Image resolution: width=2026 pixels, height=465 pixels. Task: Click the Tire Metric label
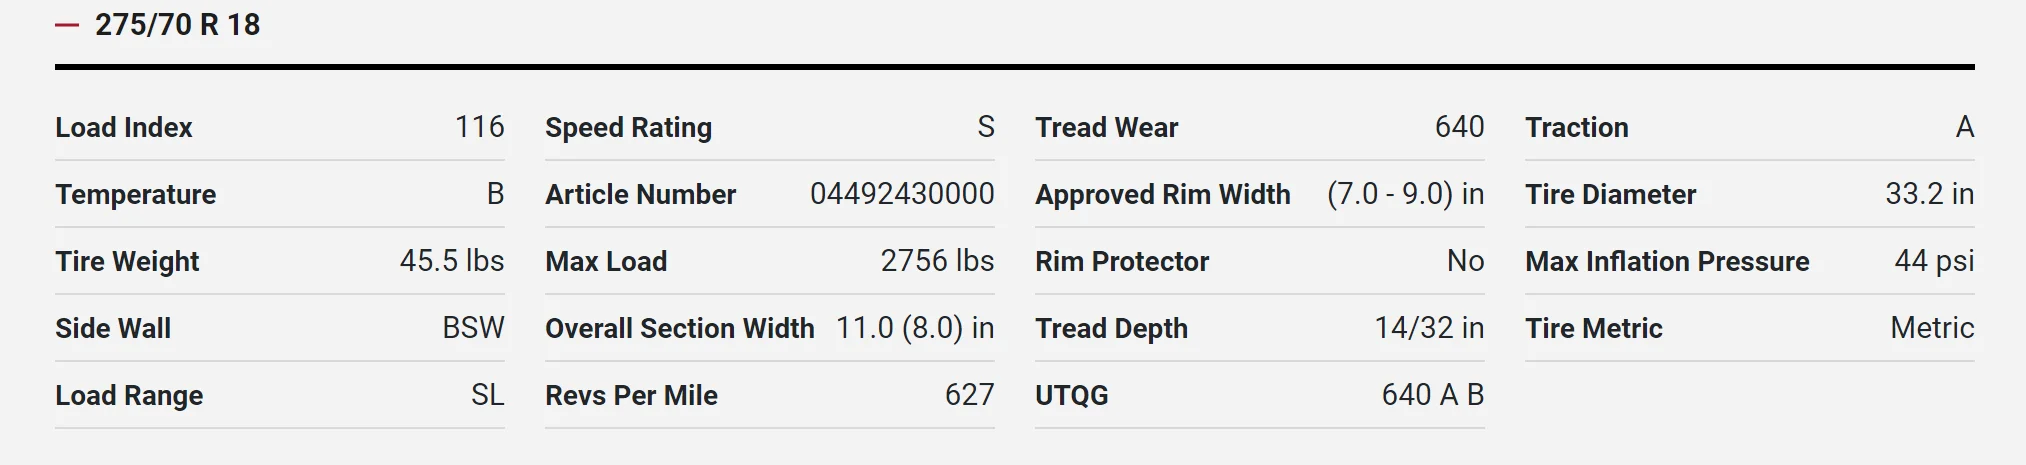(x=1593, y=328)
